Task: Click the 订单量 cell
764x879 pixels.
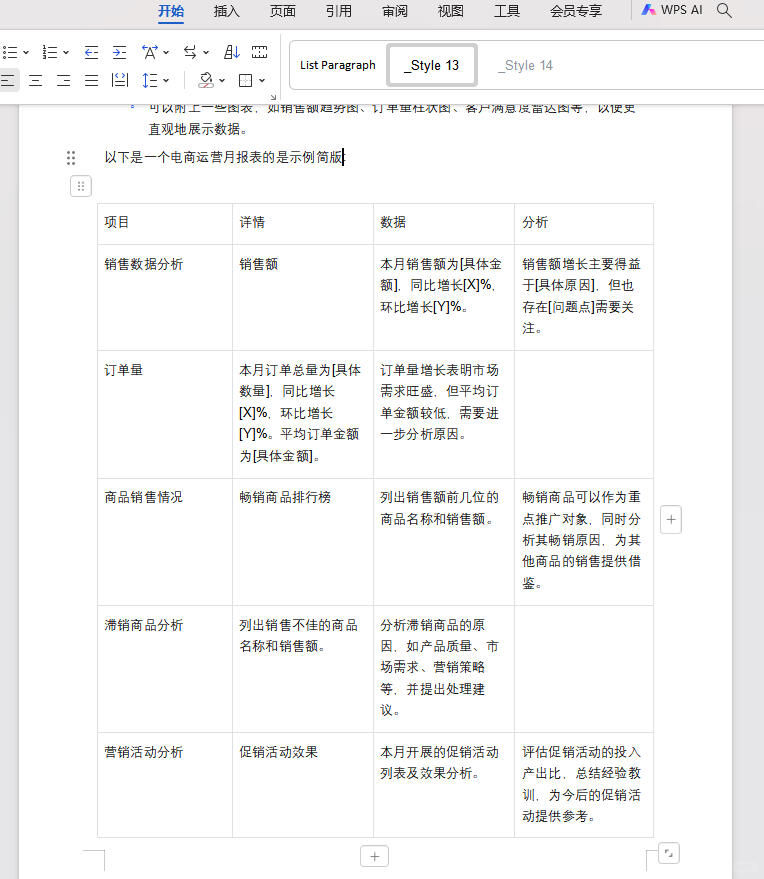Action: tap(165, 414)
